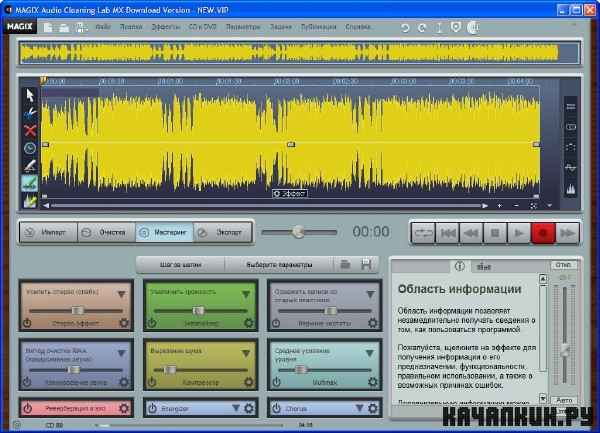This screenshot has height=433, width=600.
Task: Open the Эффекты menu
Action: [x=166, y=27]
